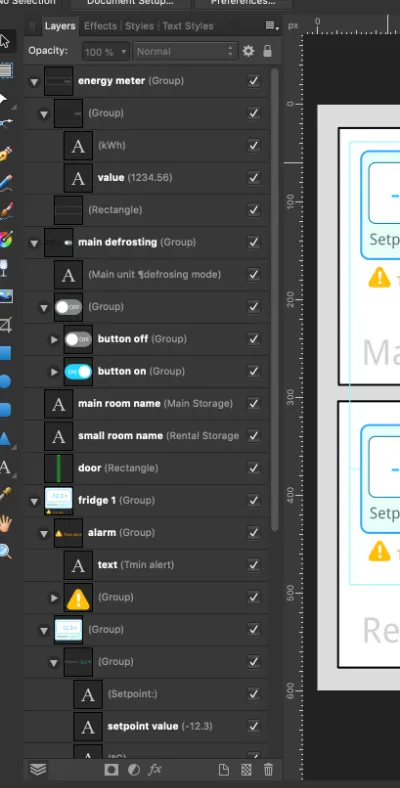Select the Fill gradient tool
The height and width of the screenshot is (788, 400).
(5, 239)
